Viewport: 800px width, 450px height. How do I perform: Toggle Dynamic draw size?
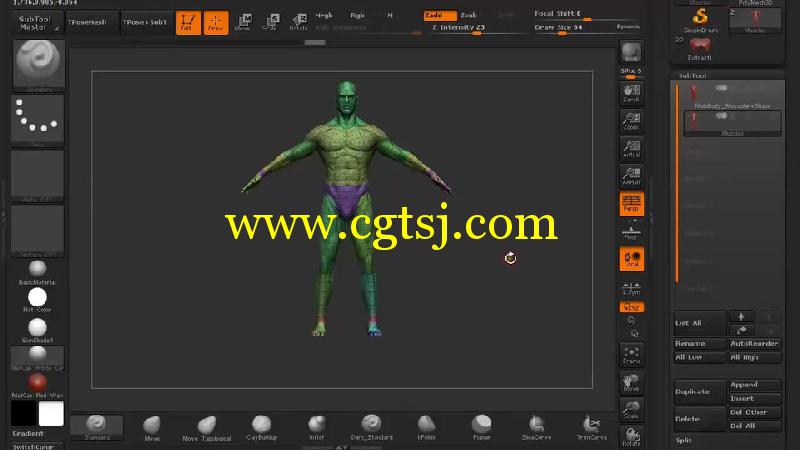tap(628, 27)
